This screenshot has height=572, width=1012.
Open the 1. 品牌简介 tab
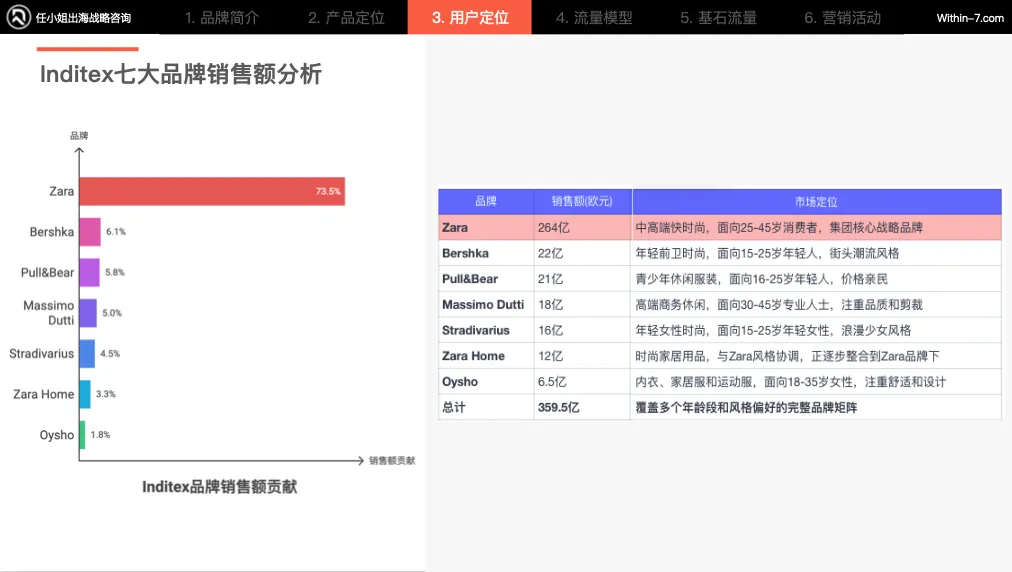221,17
